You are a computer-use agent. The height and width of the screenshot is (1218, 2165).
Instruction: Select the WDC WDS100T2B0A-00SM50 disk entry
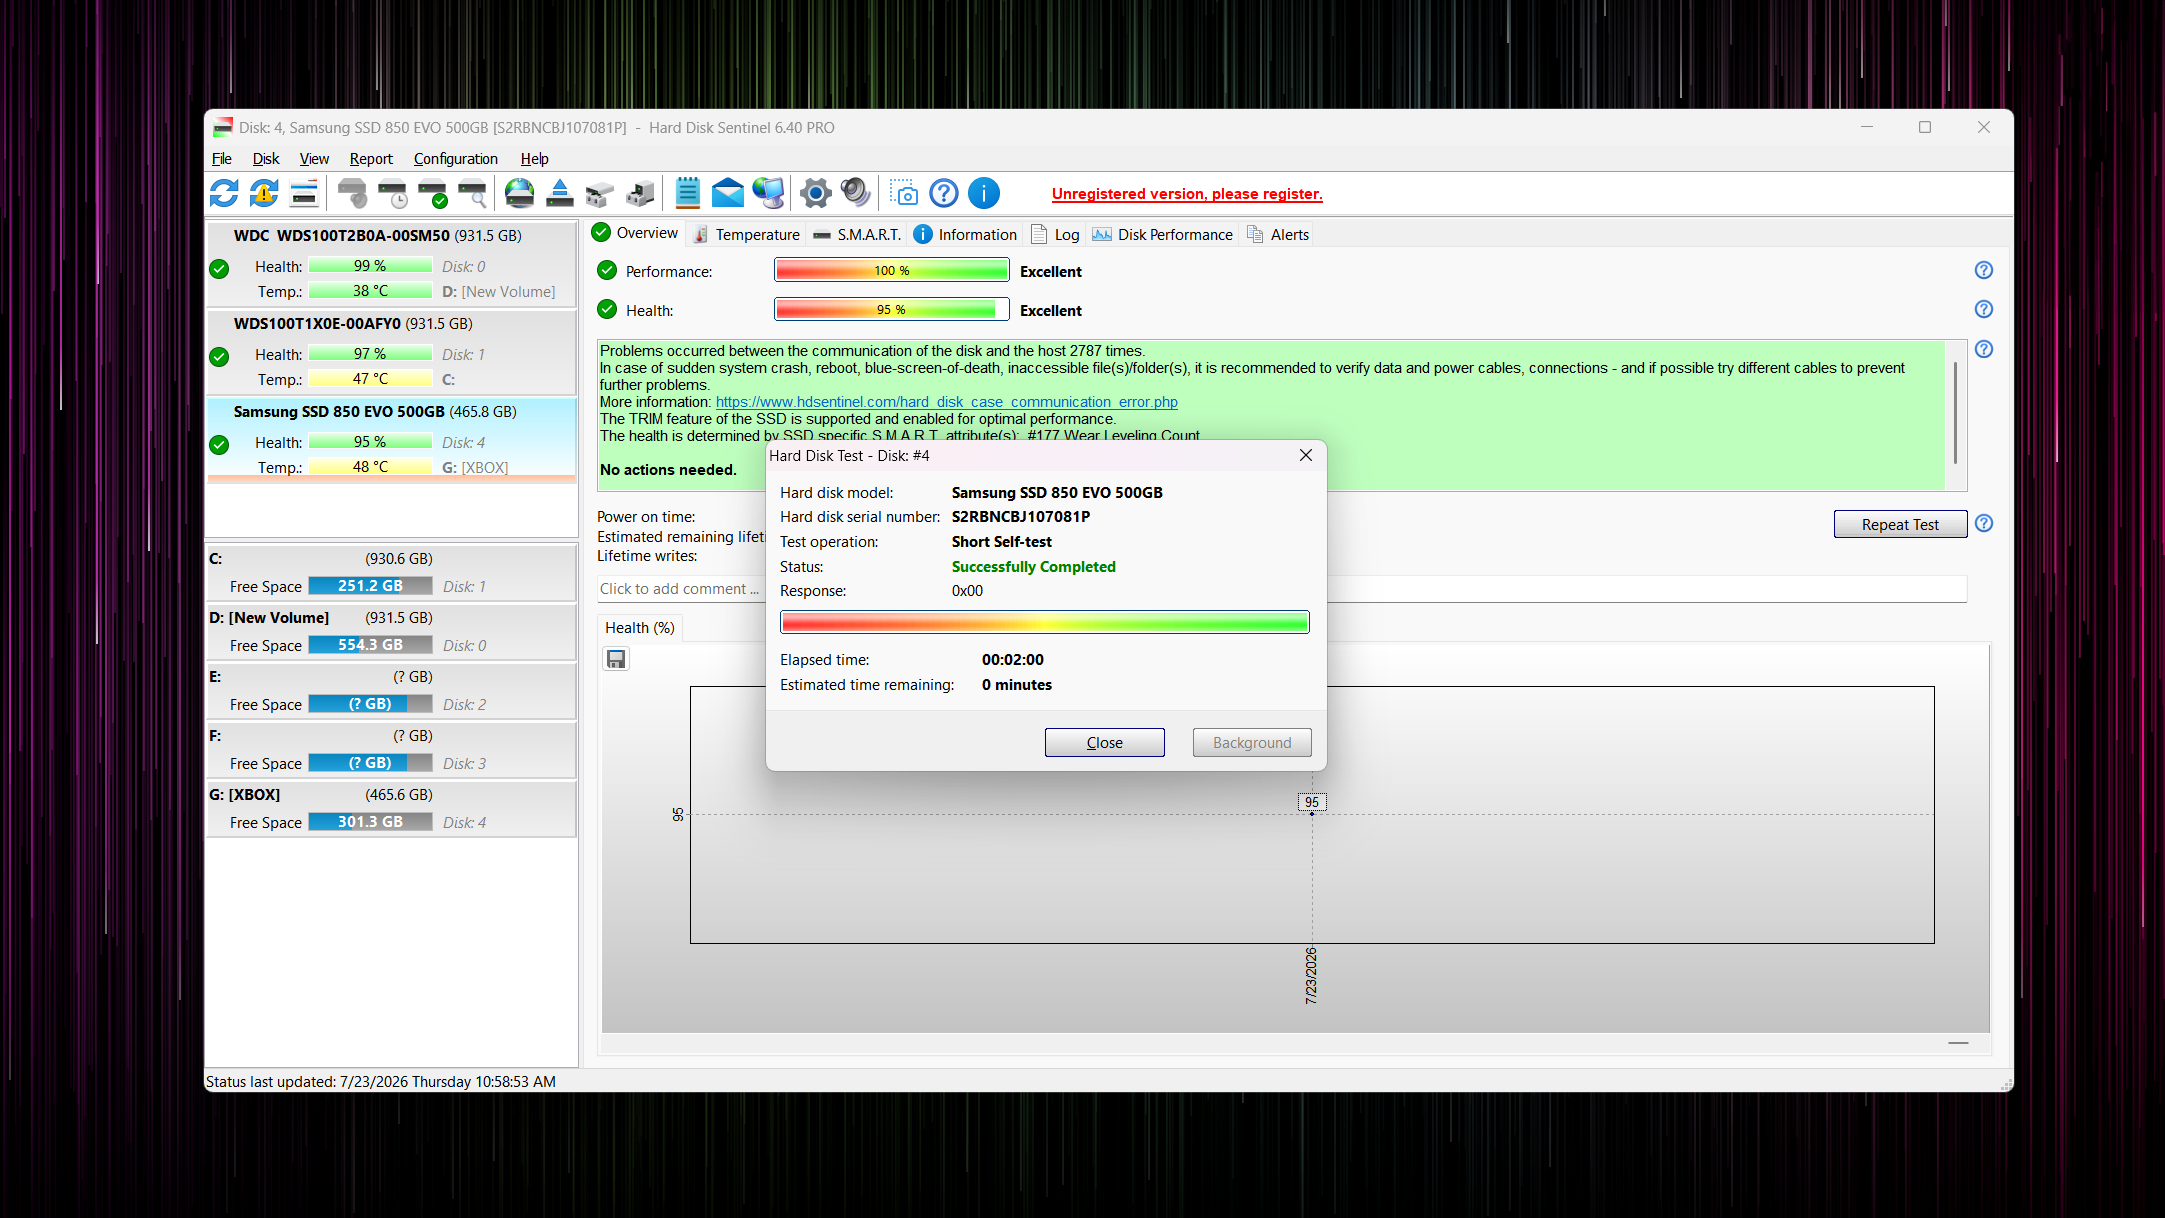(x=391, y=264)
